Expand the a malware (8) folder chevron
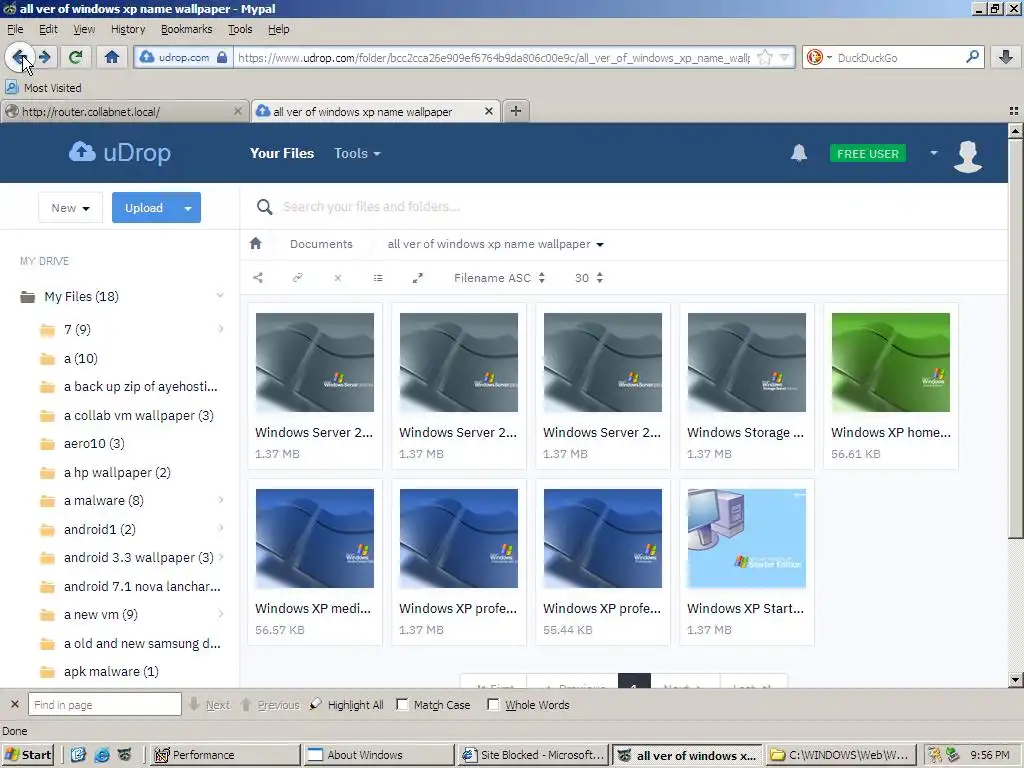 click(221, 500)
